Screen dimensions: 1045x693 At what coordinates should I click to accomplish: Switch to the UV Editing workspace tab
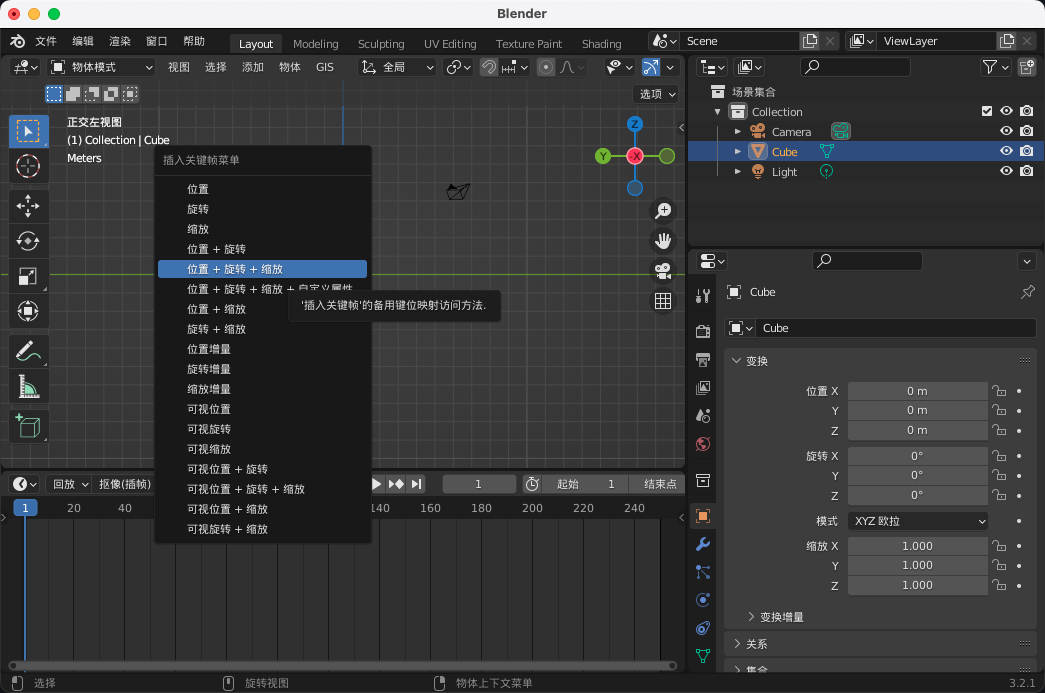tap(450, 44)
